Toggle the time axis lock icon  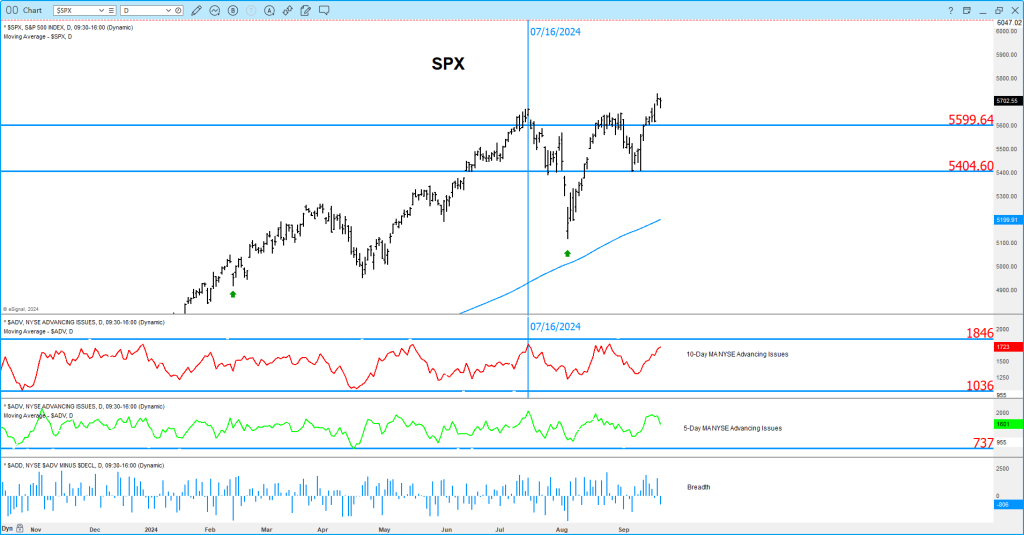tap(20, 528)
